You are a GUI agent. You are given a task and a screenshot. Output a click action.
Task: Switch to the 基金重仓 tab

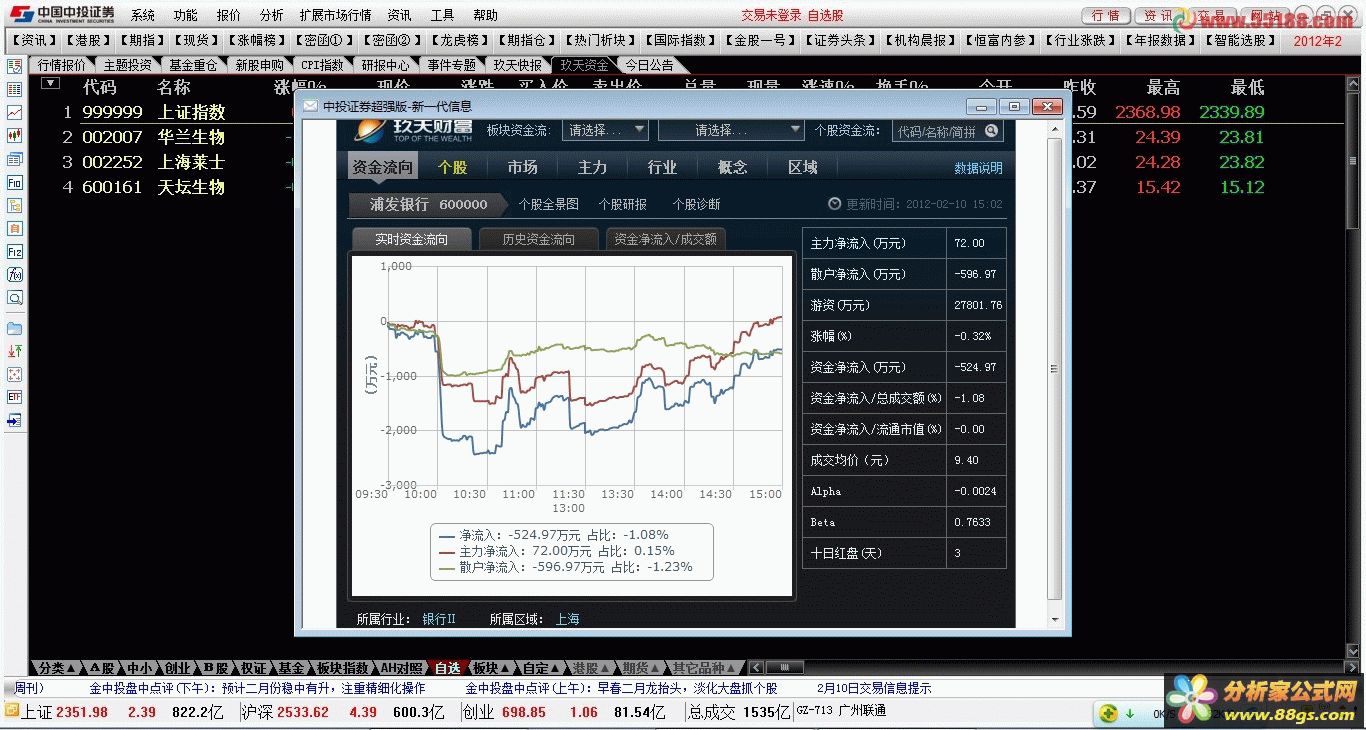point(192,65)
